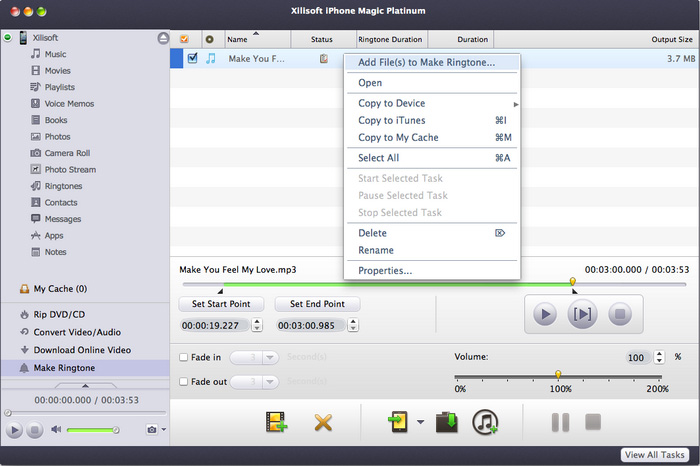Choose Select All from context menu
Screen dimensions: 700x466
431,158
